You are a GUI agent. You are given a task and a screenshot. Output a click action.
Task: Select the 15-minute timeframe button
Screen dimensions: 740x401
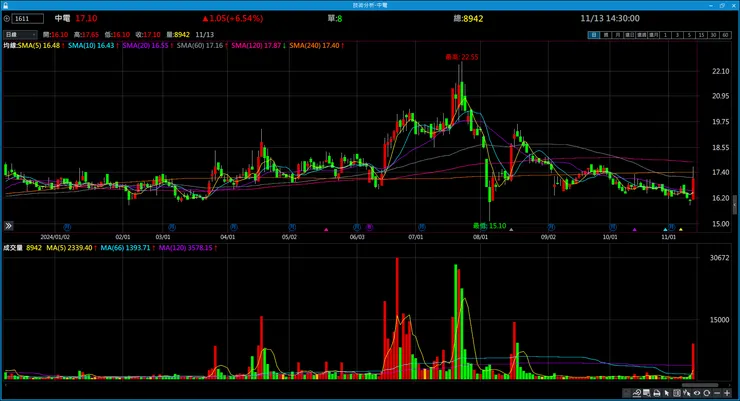point(702,35)
